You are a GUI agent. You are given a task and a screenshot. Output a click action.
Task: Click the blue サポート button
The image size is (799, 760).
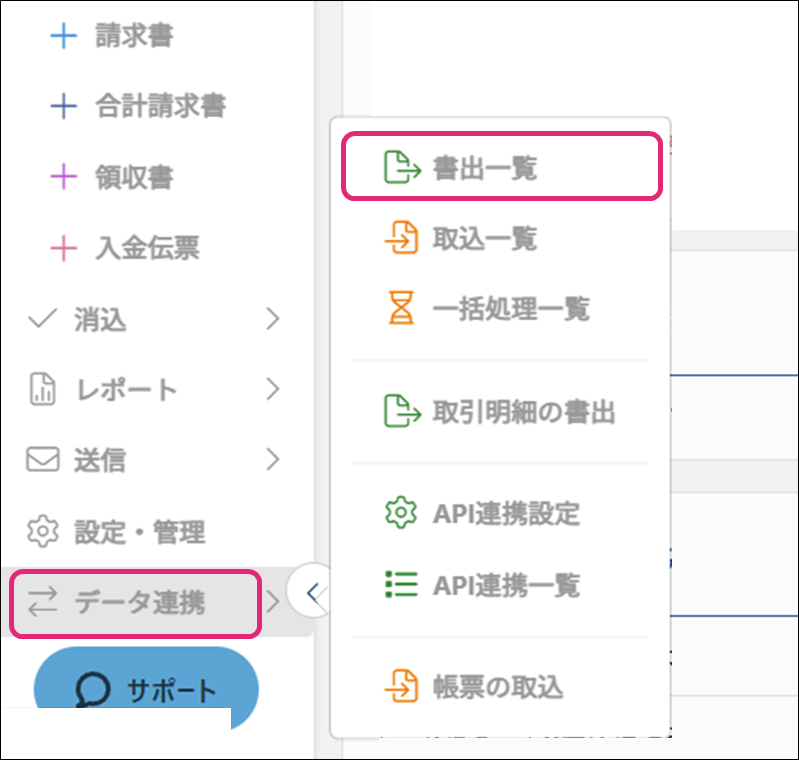click(x=146, y=689)
